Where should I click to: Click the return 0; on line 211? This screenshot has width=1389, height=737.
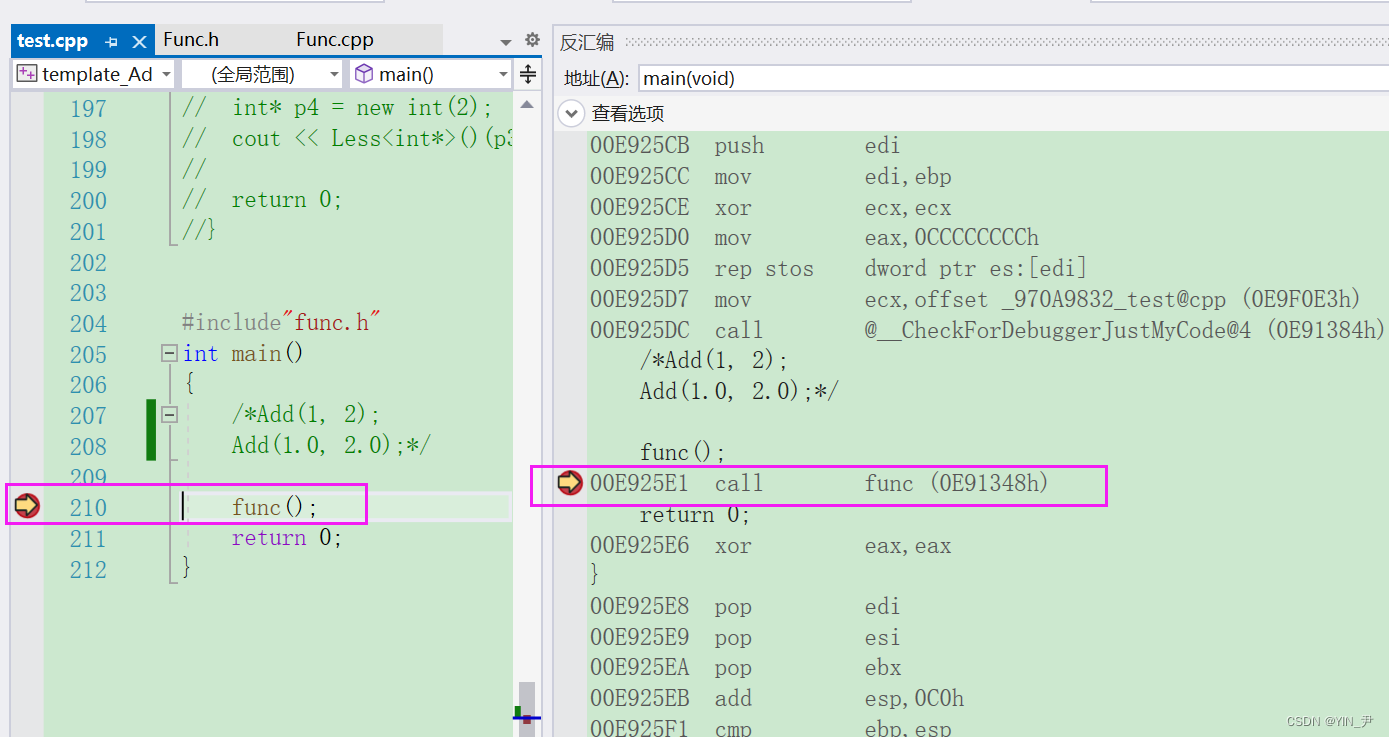tap(287, 538)
